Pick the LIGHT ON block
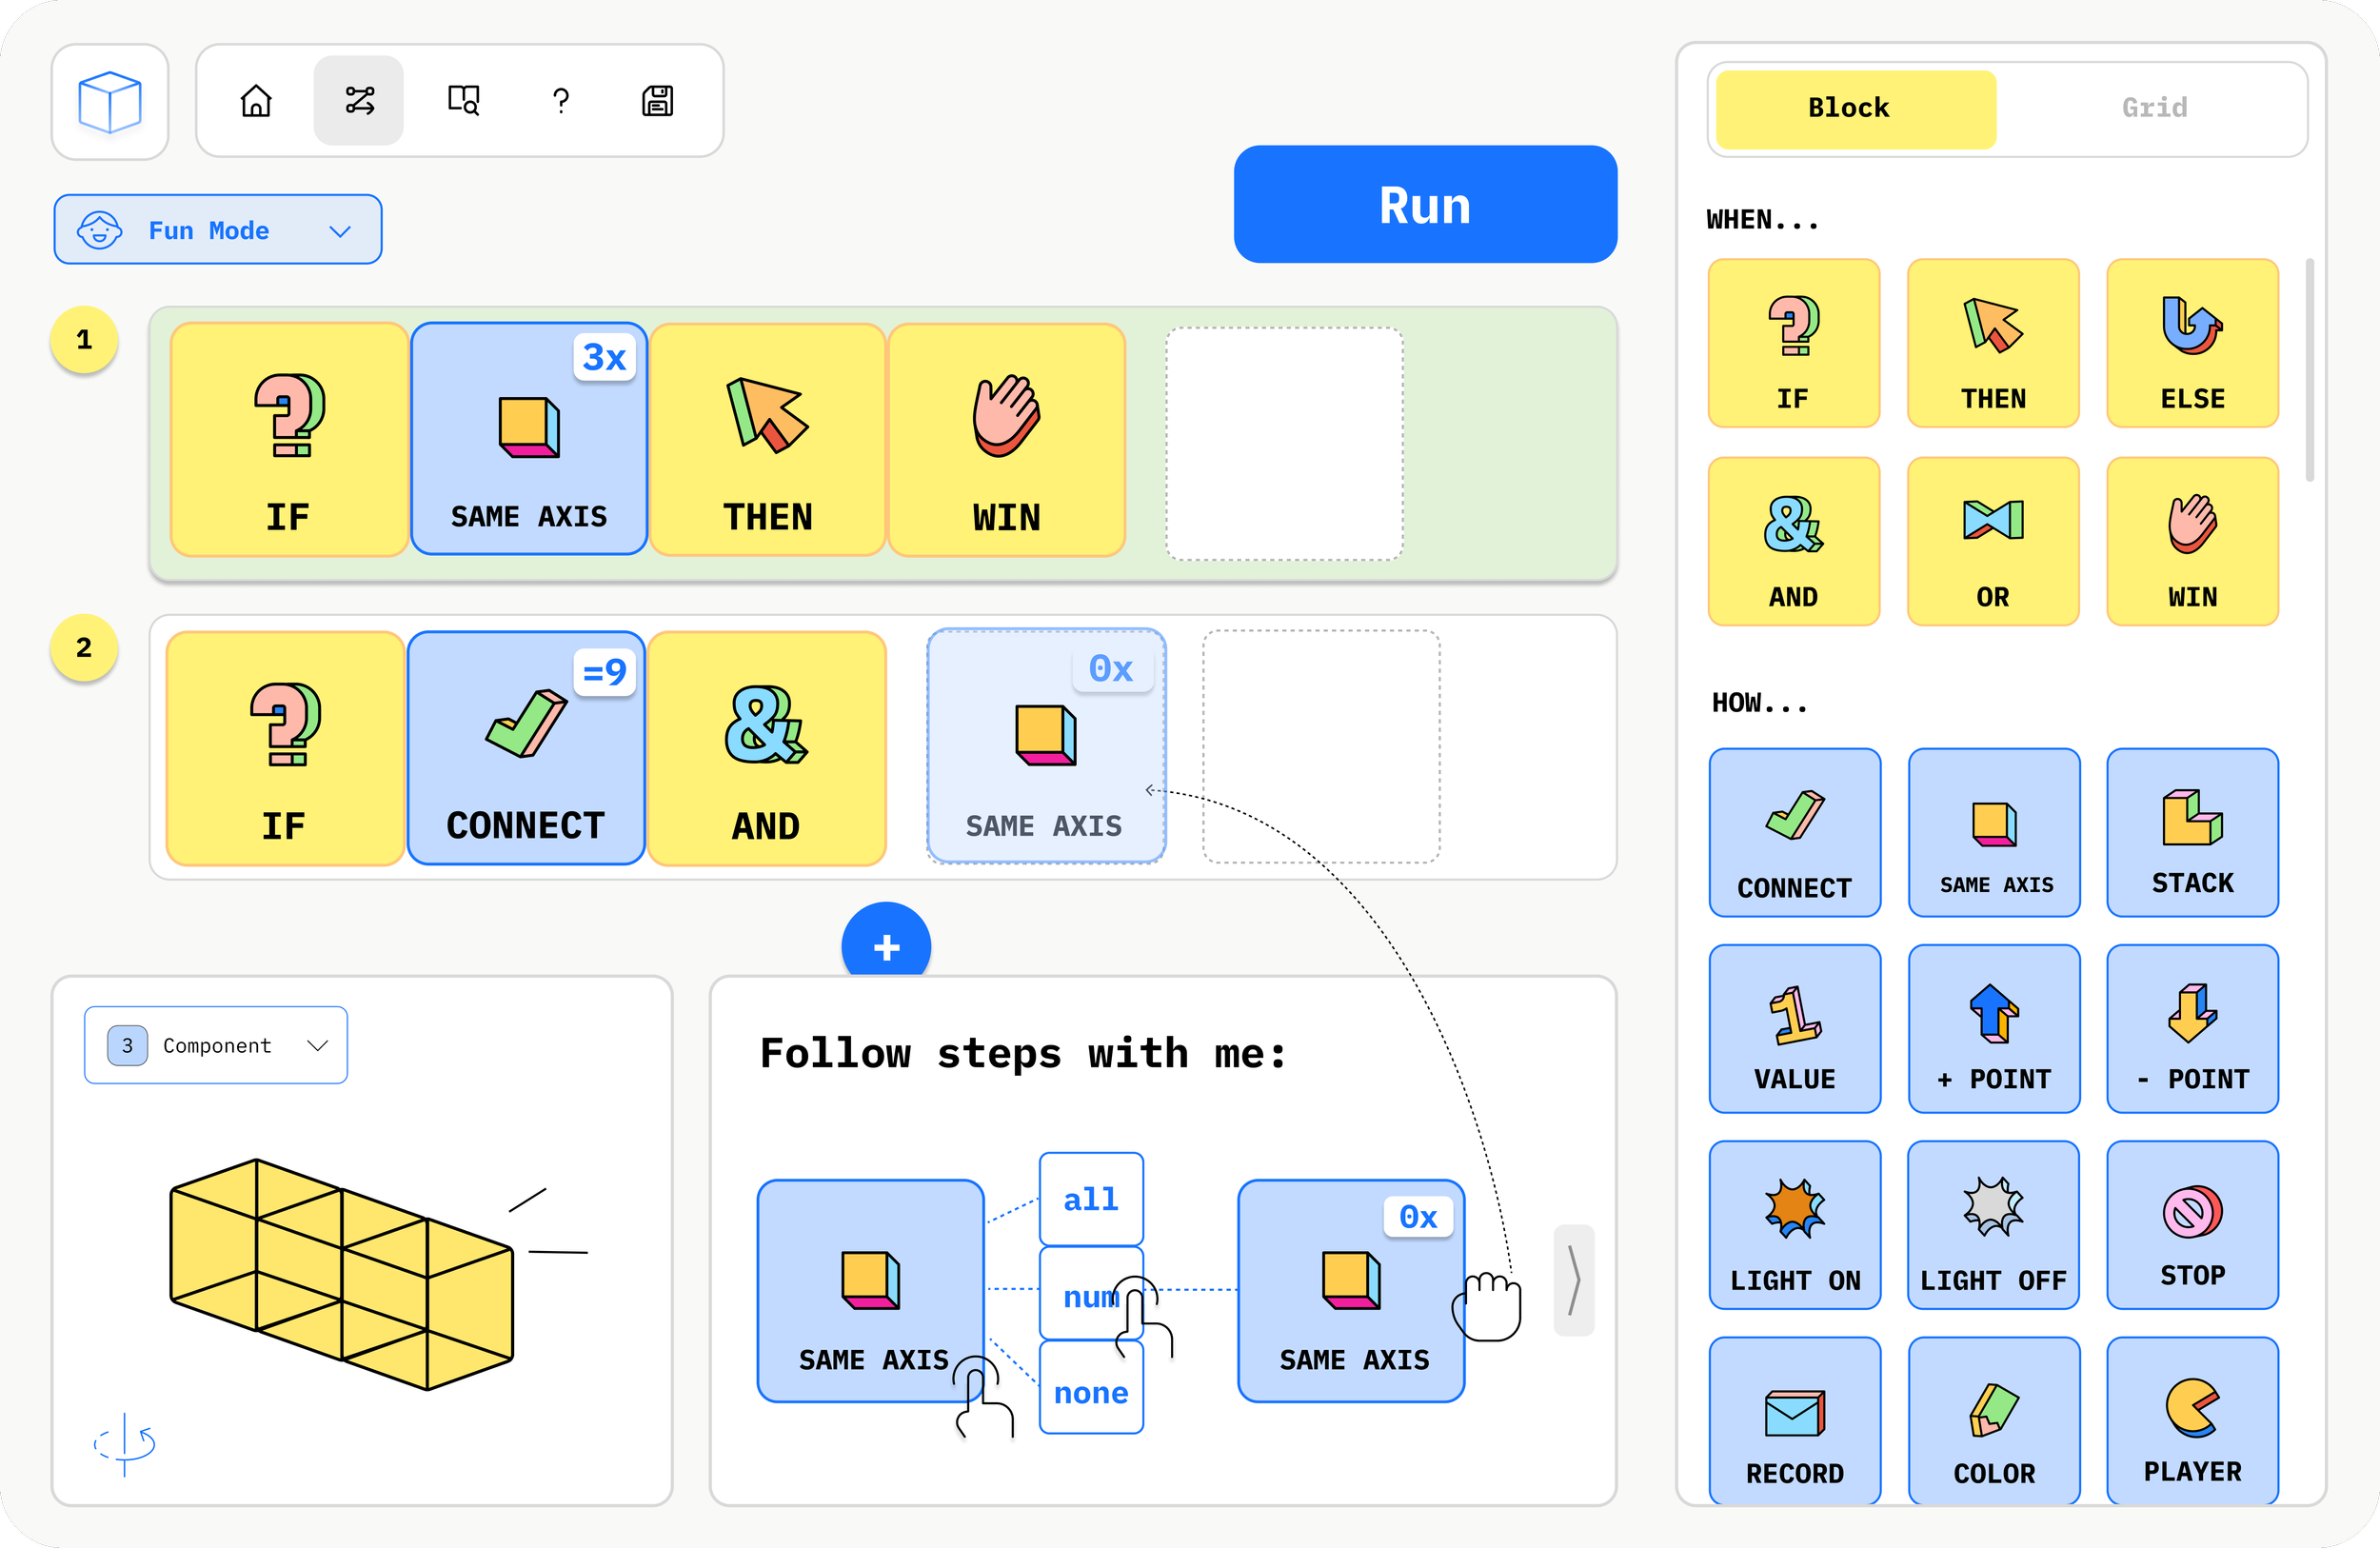Screen dimensions: 2380x1548 pyautogui.click(x=1795, y=1225)
